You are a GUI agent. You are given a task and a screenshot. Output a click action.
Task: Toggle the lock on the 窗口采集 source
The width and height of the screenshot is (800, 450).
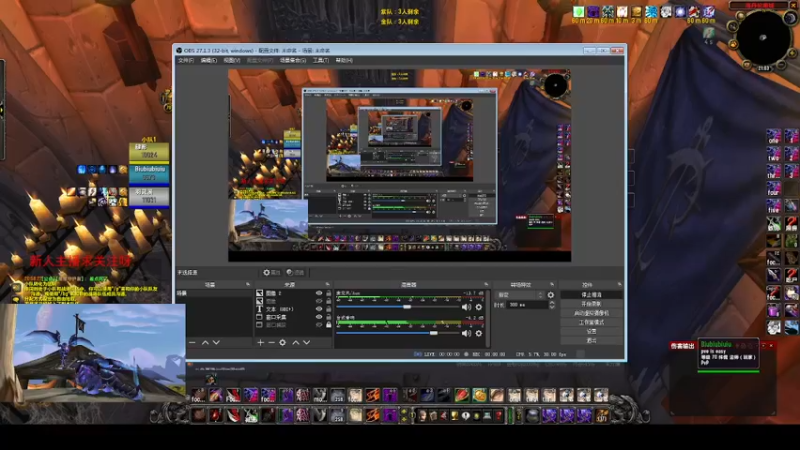tap(329, 317)
